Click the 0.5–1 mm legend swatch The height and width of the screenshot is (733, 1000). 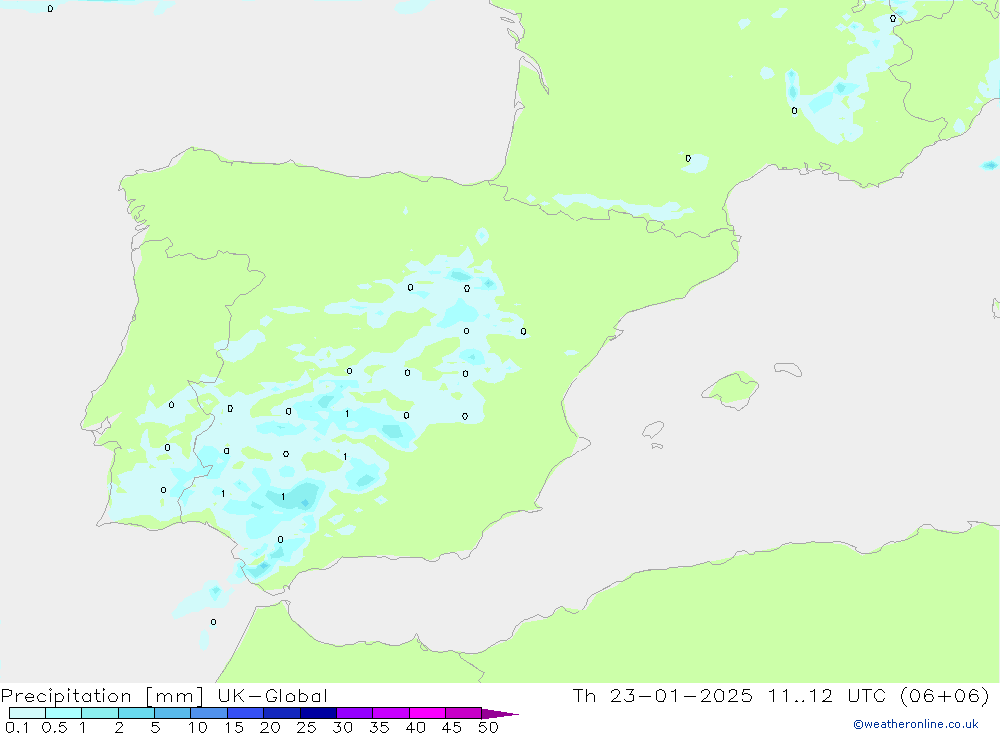[x=63, y=713]
